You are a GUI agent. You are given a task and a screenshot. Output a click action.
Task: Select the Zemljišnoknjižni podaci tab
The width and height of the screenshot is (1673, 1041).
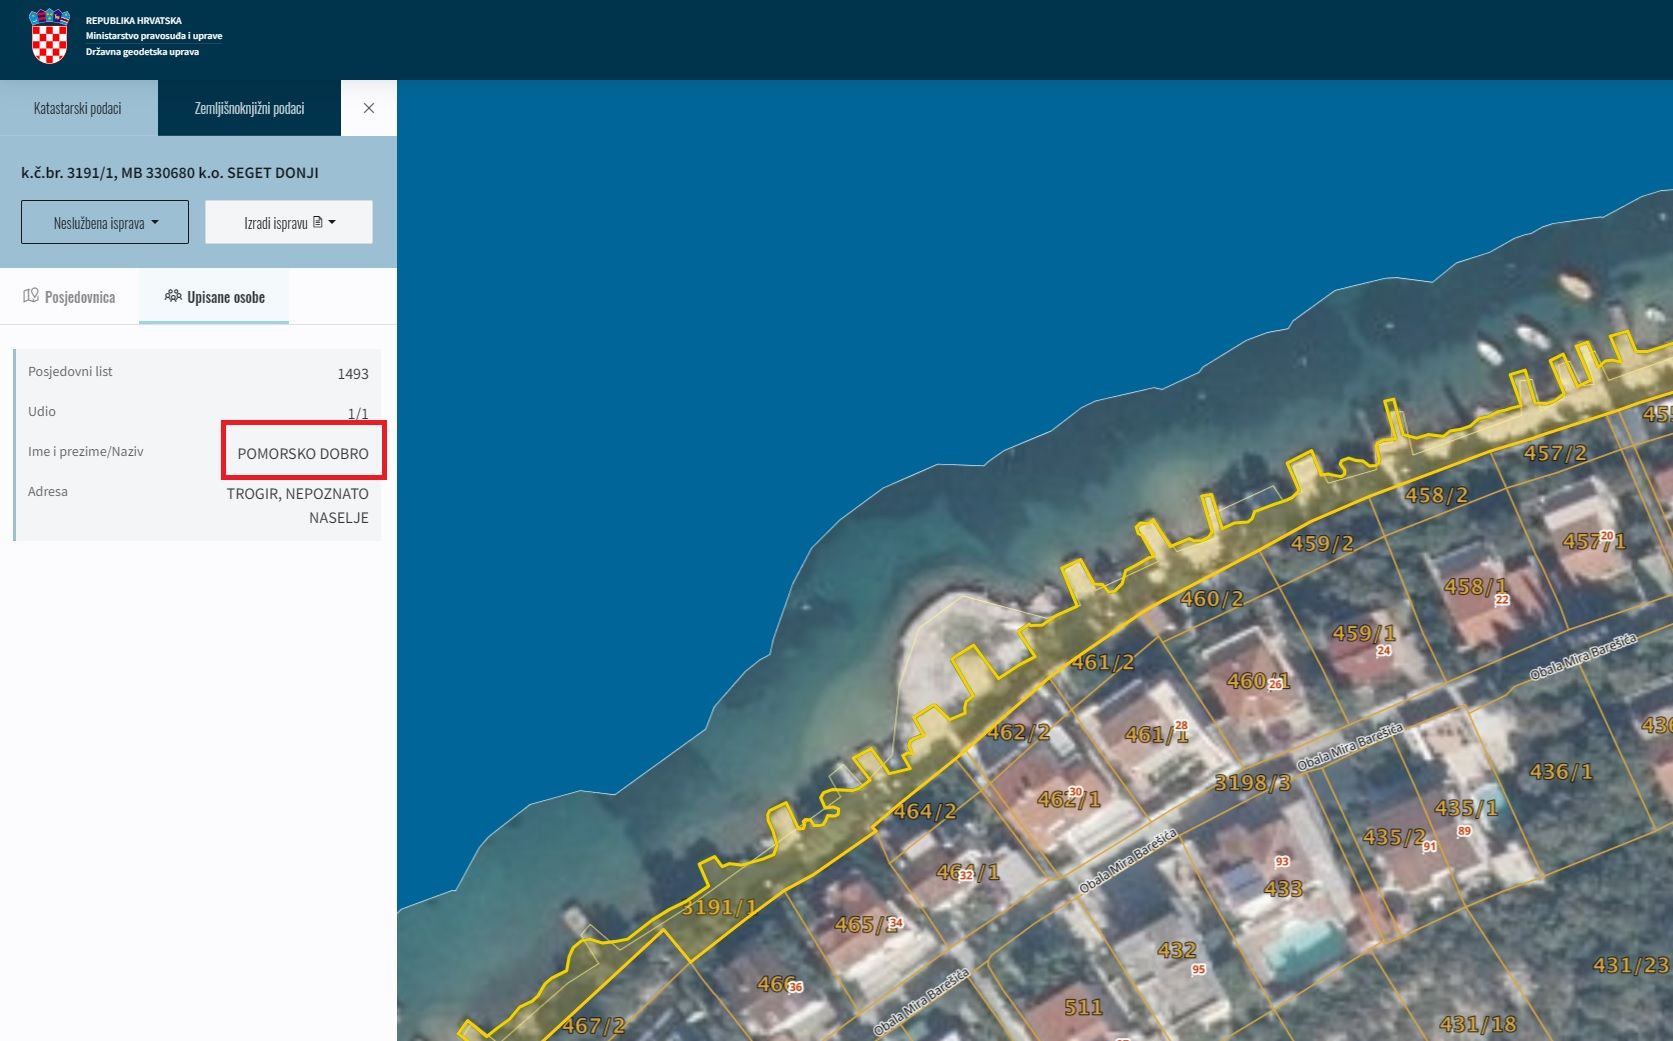pos(249,108)
